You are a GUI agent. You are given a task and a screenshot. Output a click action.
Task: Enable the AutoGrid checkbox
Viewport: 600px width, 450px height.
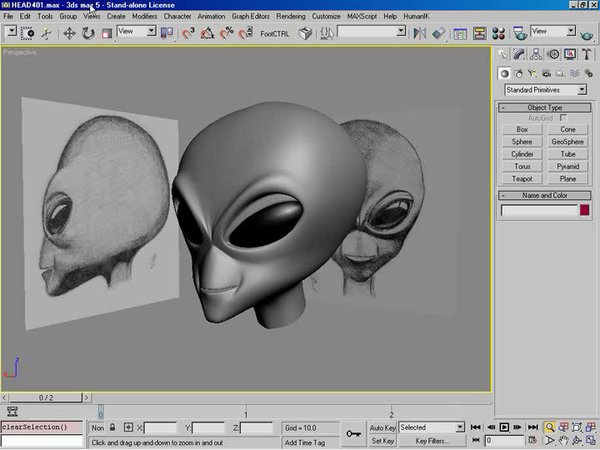(x=564, y=118)
